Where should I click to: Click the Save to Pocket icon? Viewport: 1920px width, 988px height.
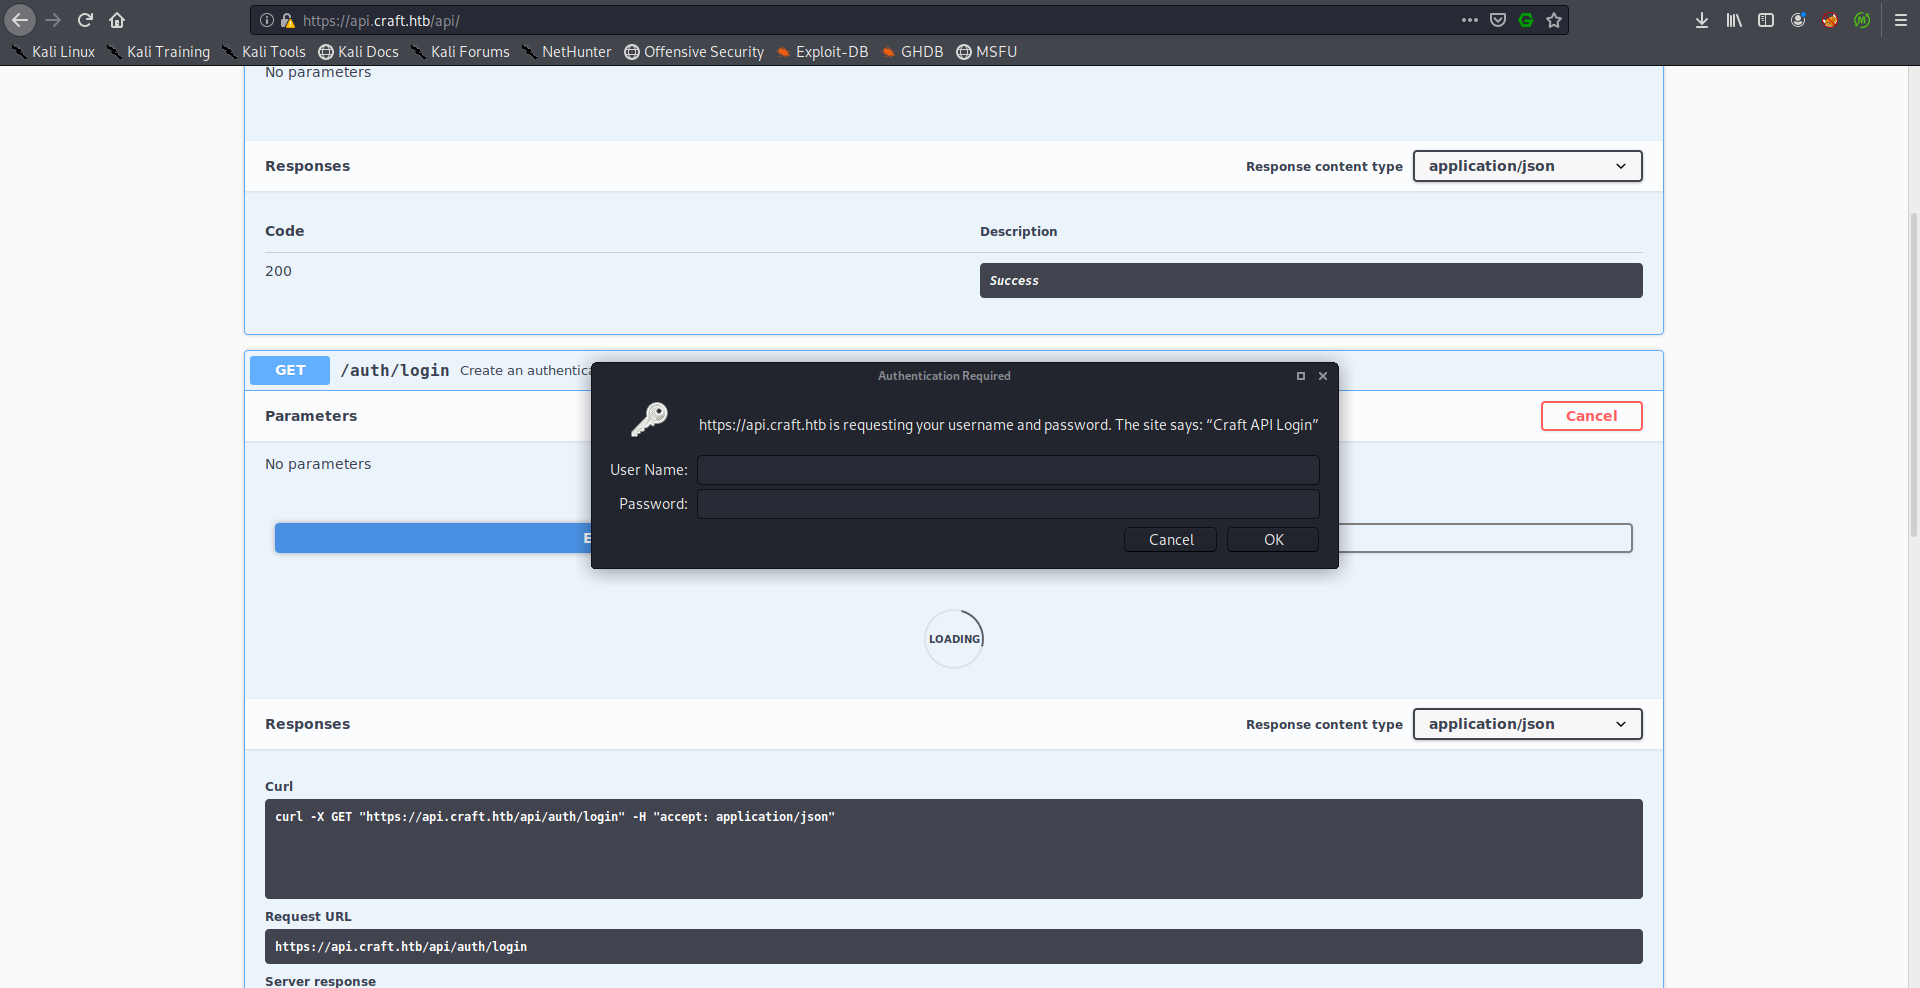(x=1498, y=20)
